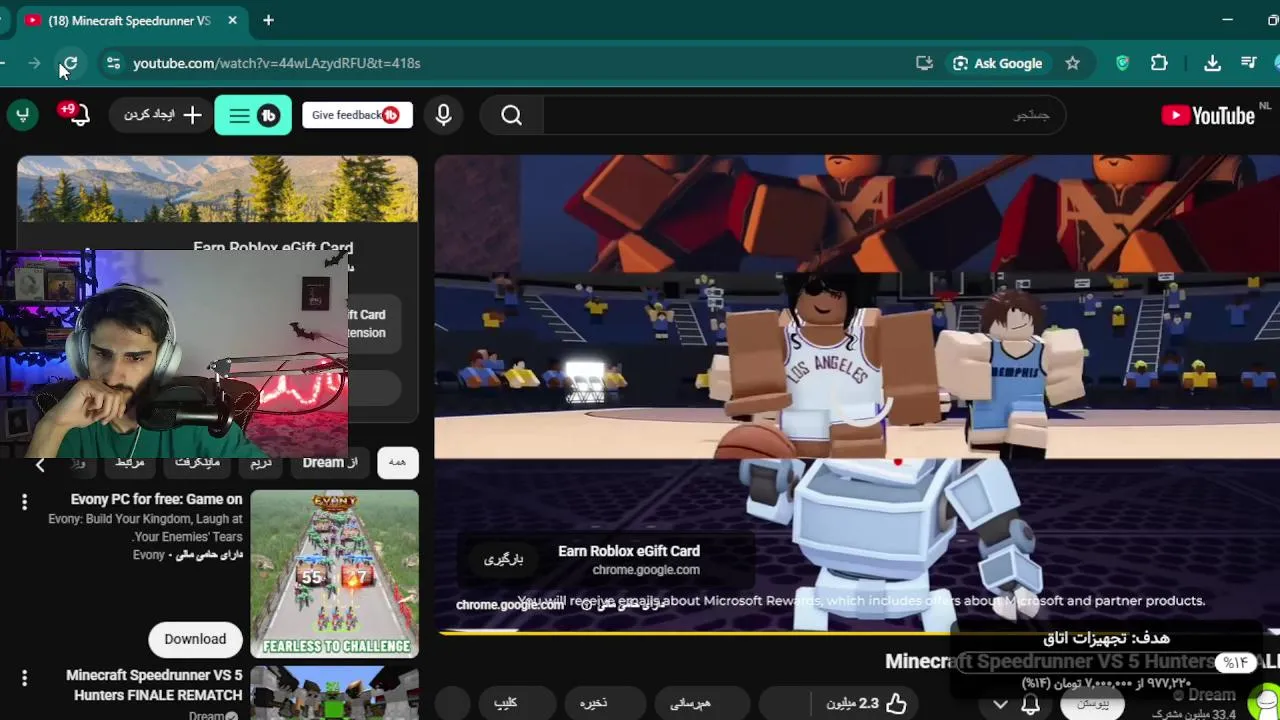Click the Give feedback button
The height and width of the screenshot is (720, 1280).
click(x=357, y=115)
